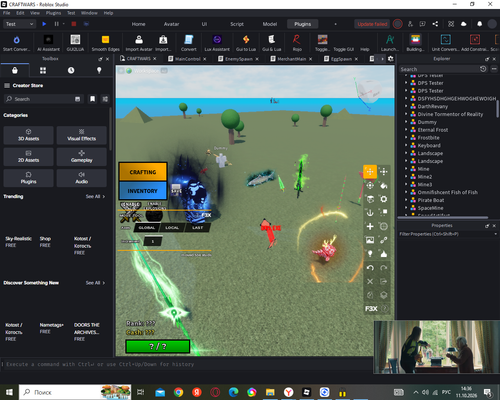The height and width of the screenshot is (400, 500).
Task: Open the Building tools plugin icon
Action: pos(415,43)
